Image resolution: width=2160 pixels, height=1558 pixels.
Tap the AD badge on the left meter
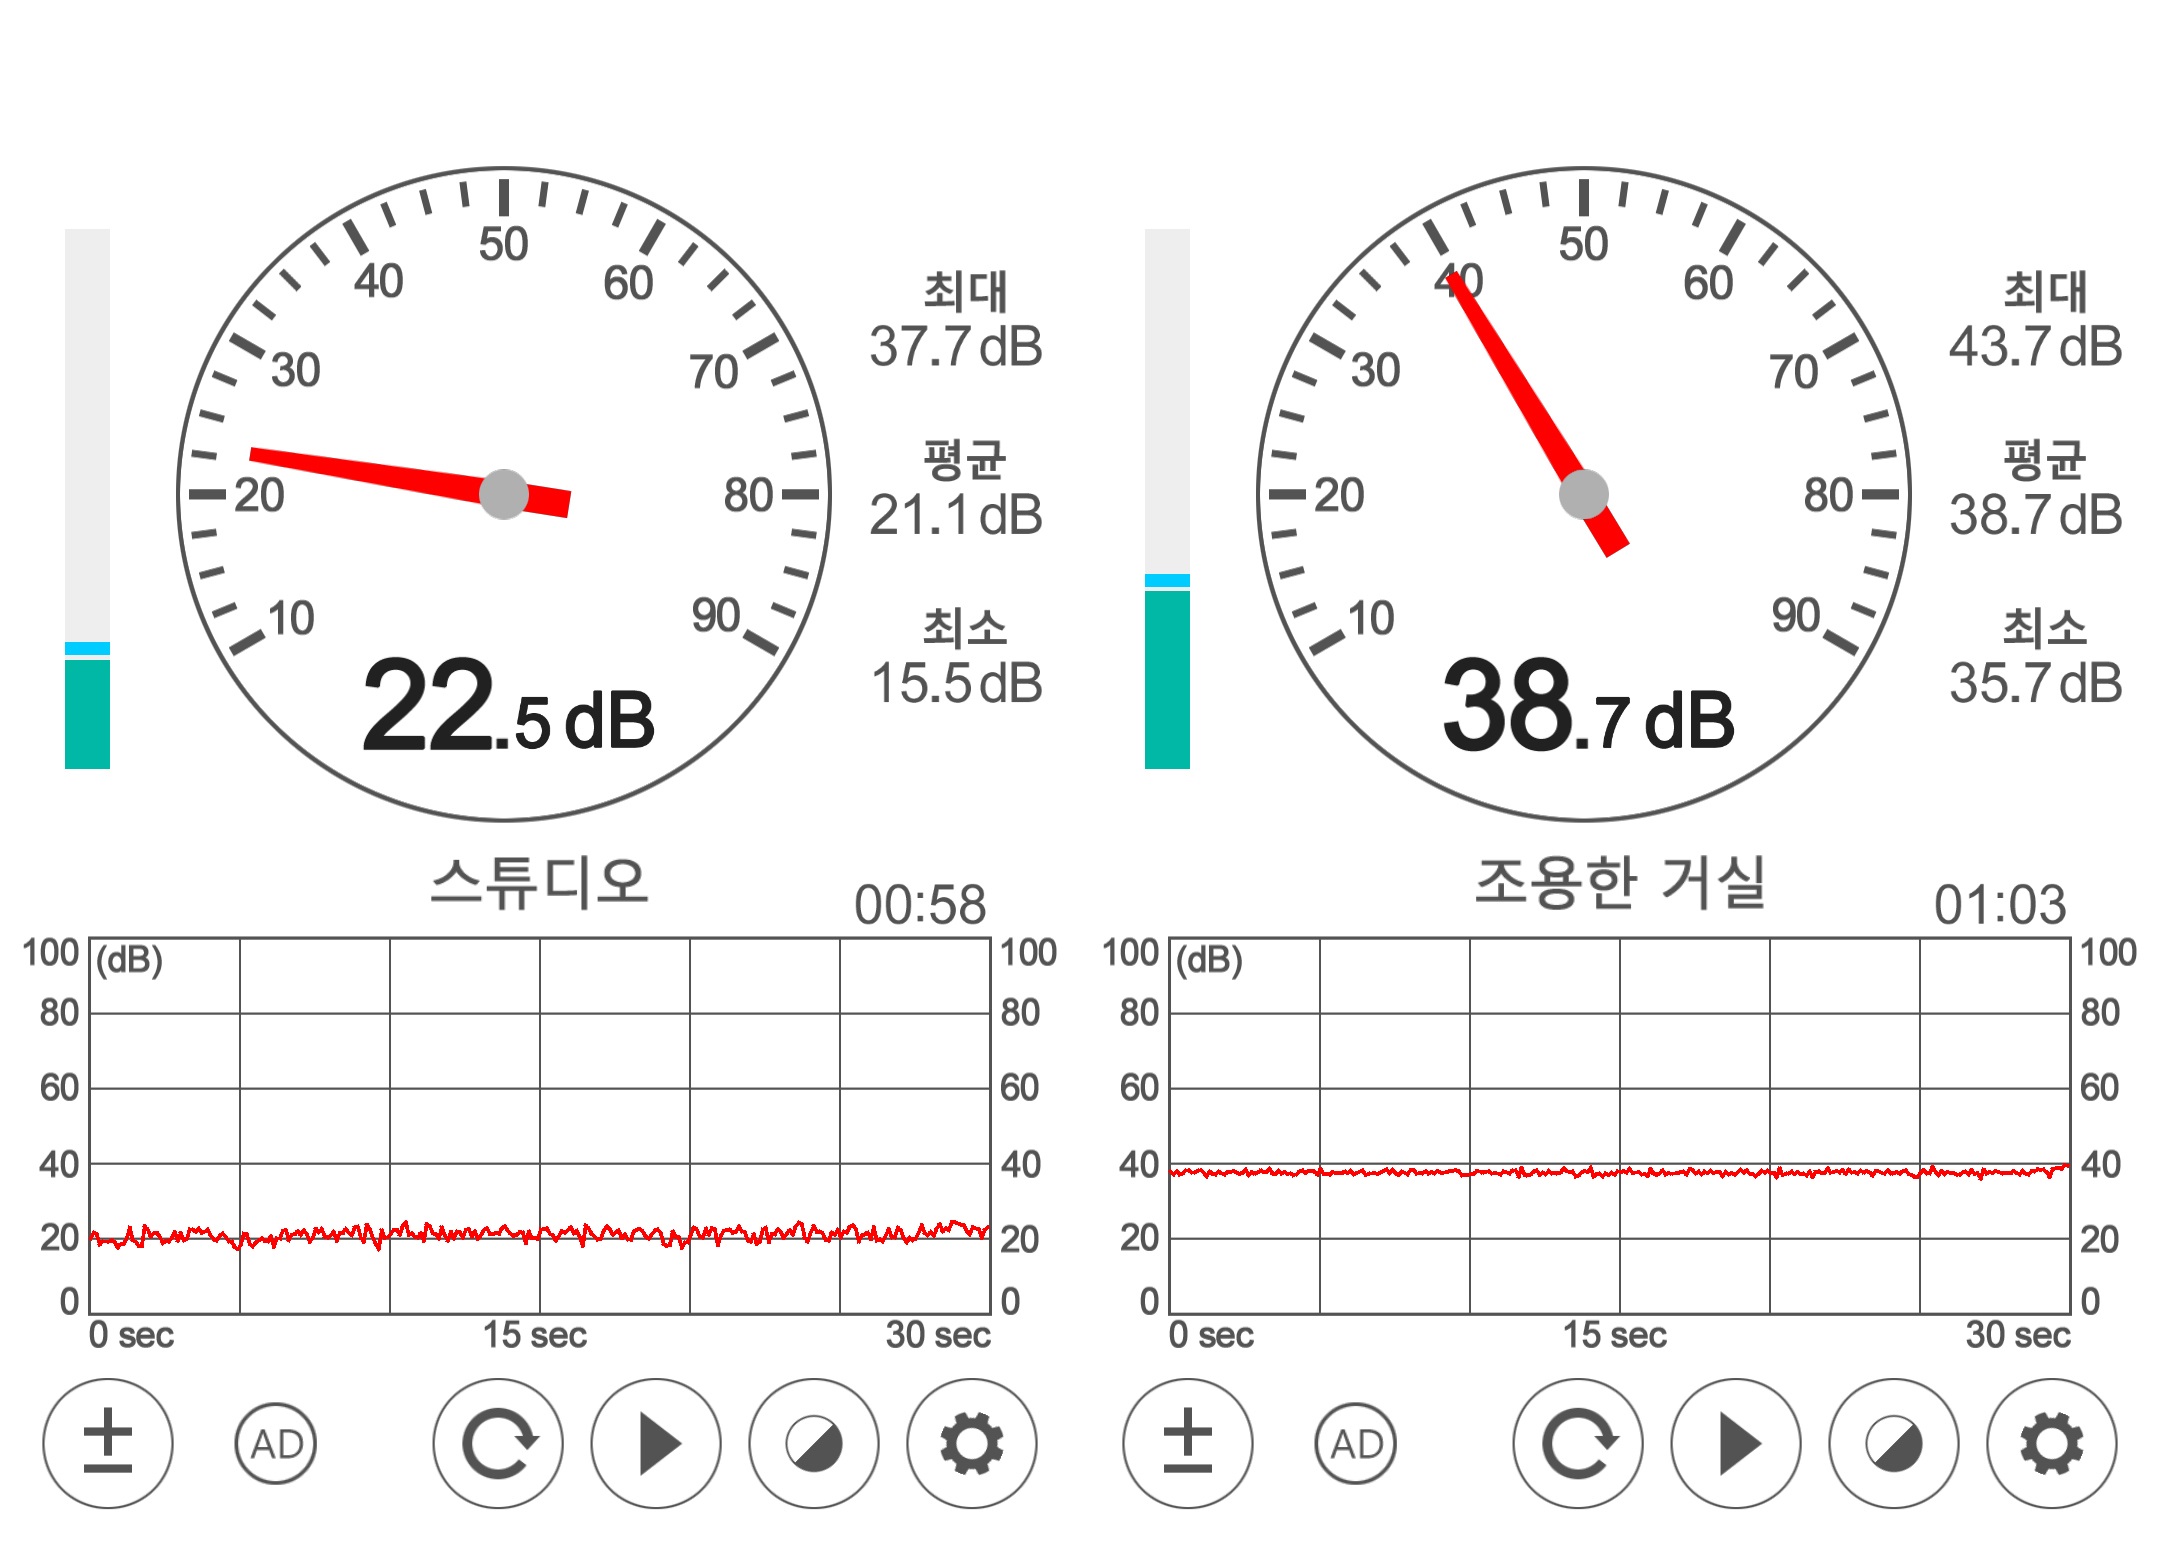(x=276, y=1443)
